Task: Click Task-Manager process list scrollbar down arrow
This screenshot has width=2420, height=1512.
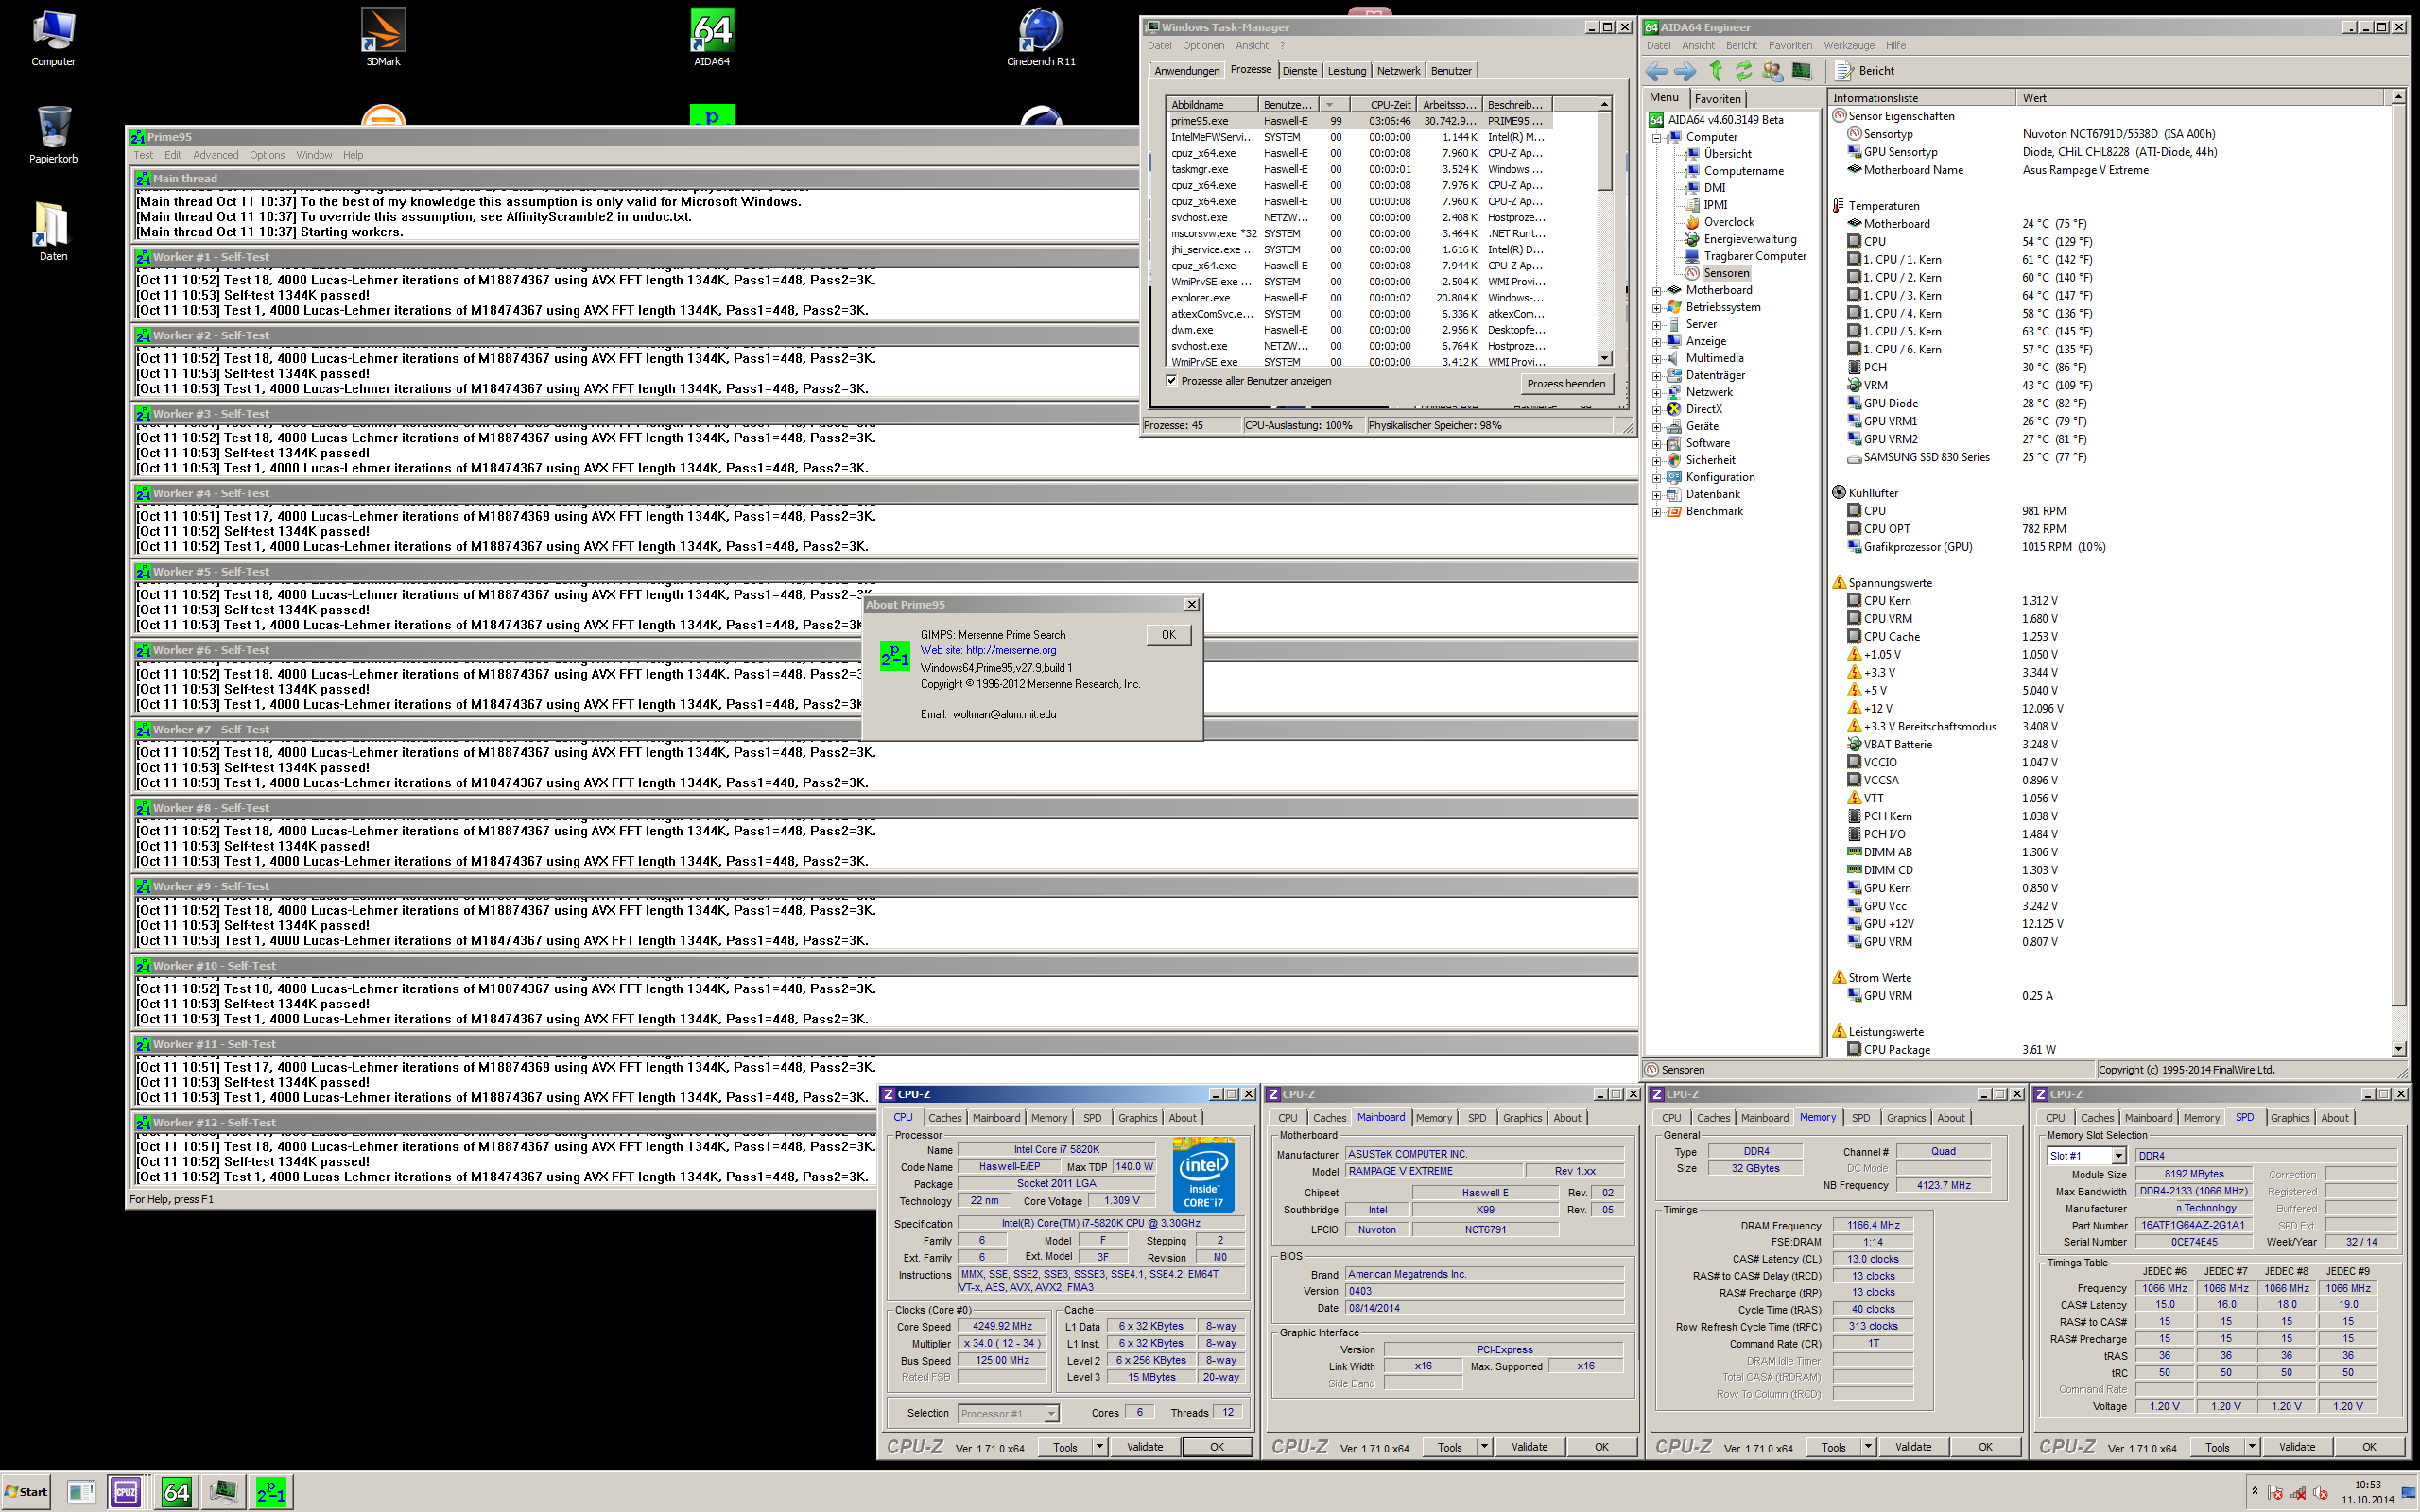Action: pos(1604,358)
